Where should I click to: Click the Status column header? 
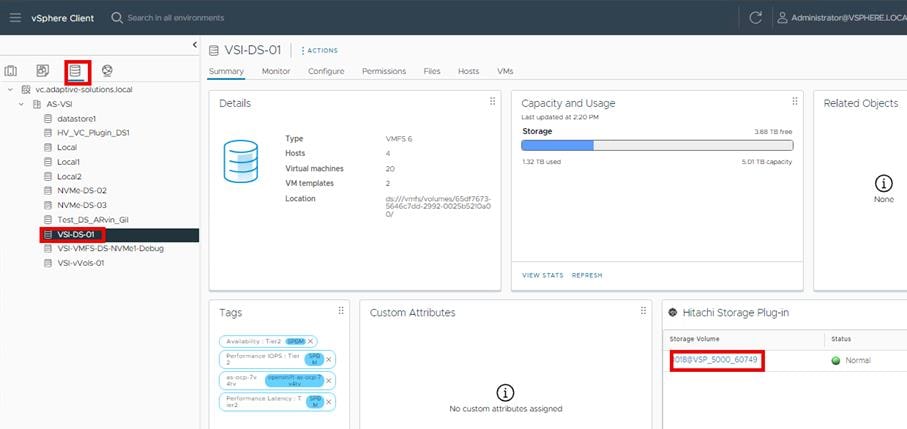tap(841, 339)
